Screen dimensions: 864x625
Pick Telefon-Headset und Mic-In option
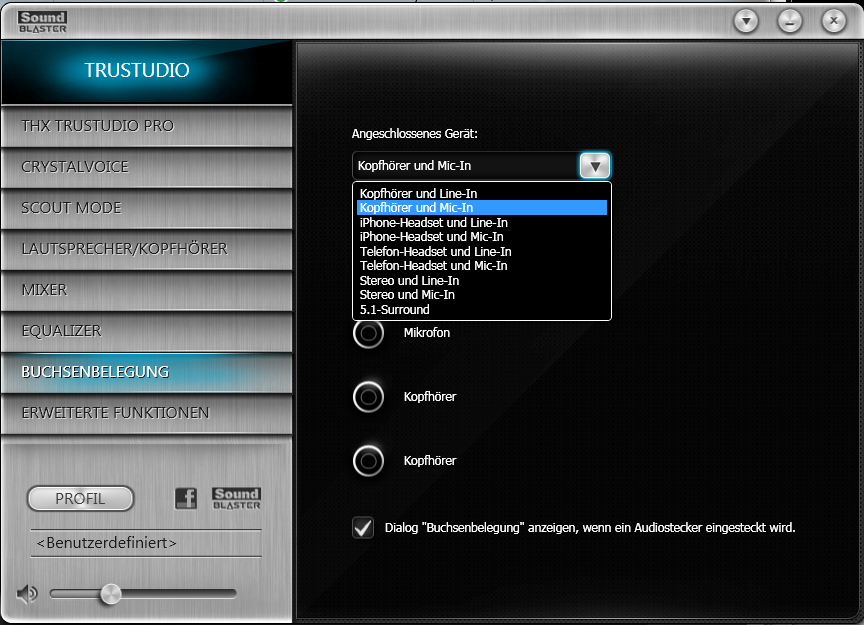click(482, 266)
